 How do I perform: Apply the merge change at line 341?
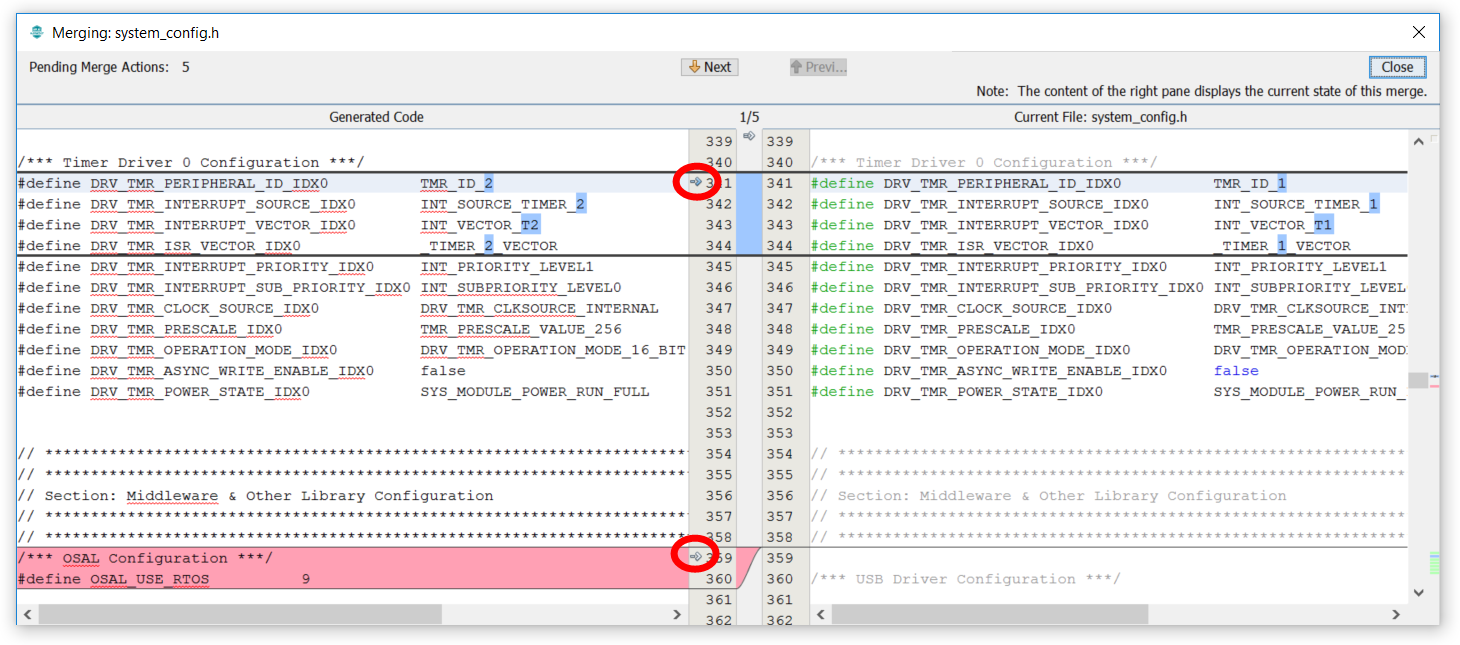(x=698, y=182)
